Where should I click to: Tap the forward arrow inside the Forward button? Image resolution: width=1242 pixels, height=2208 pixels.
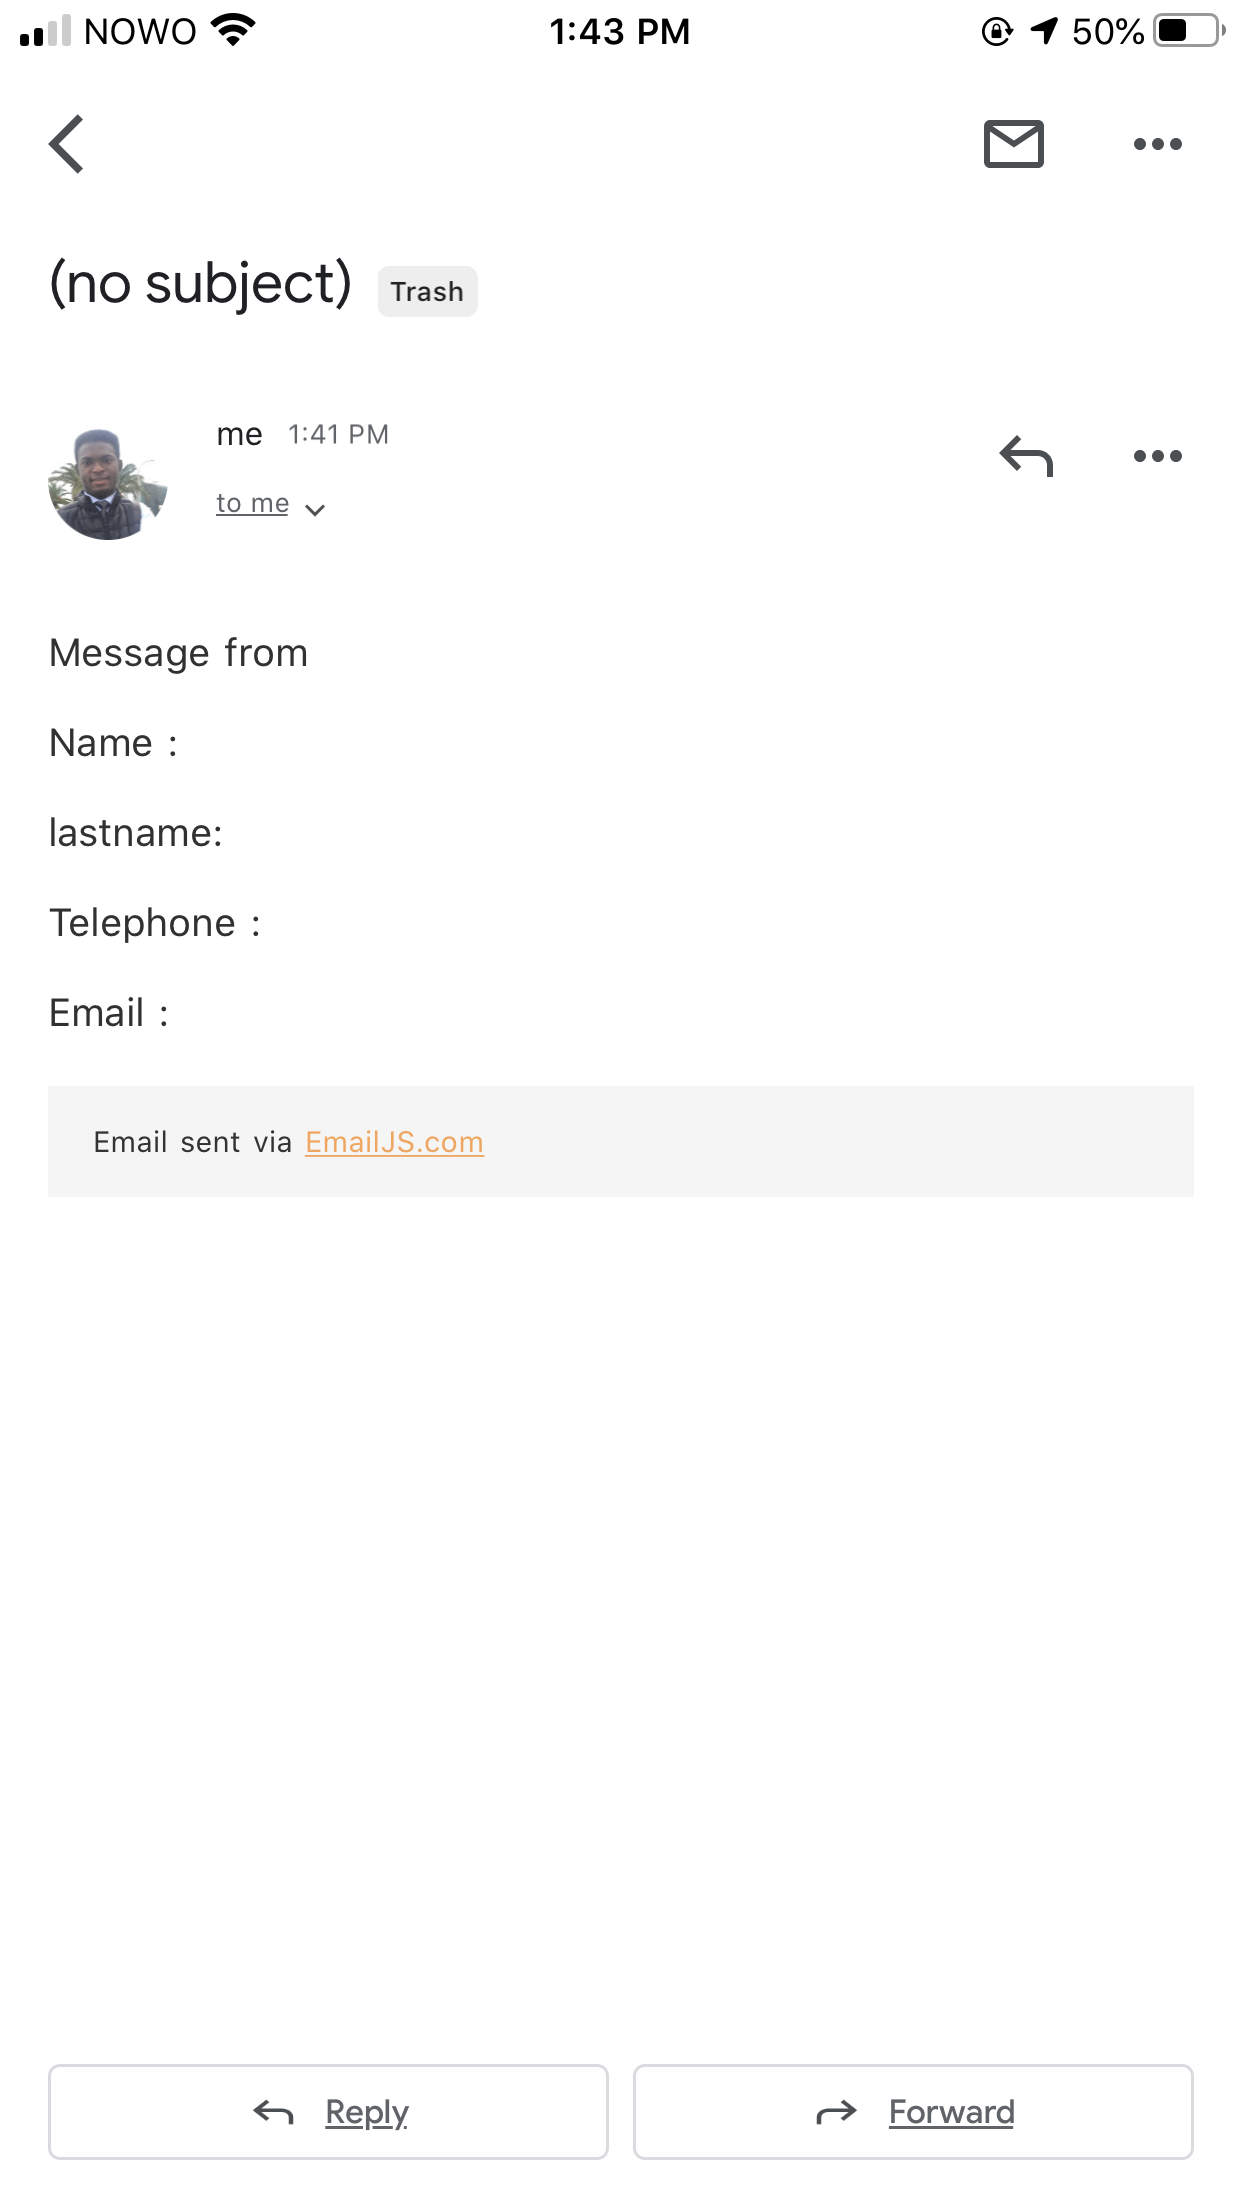click(836, 2112)
